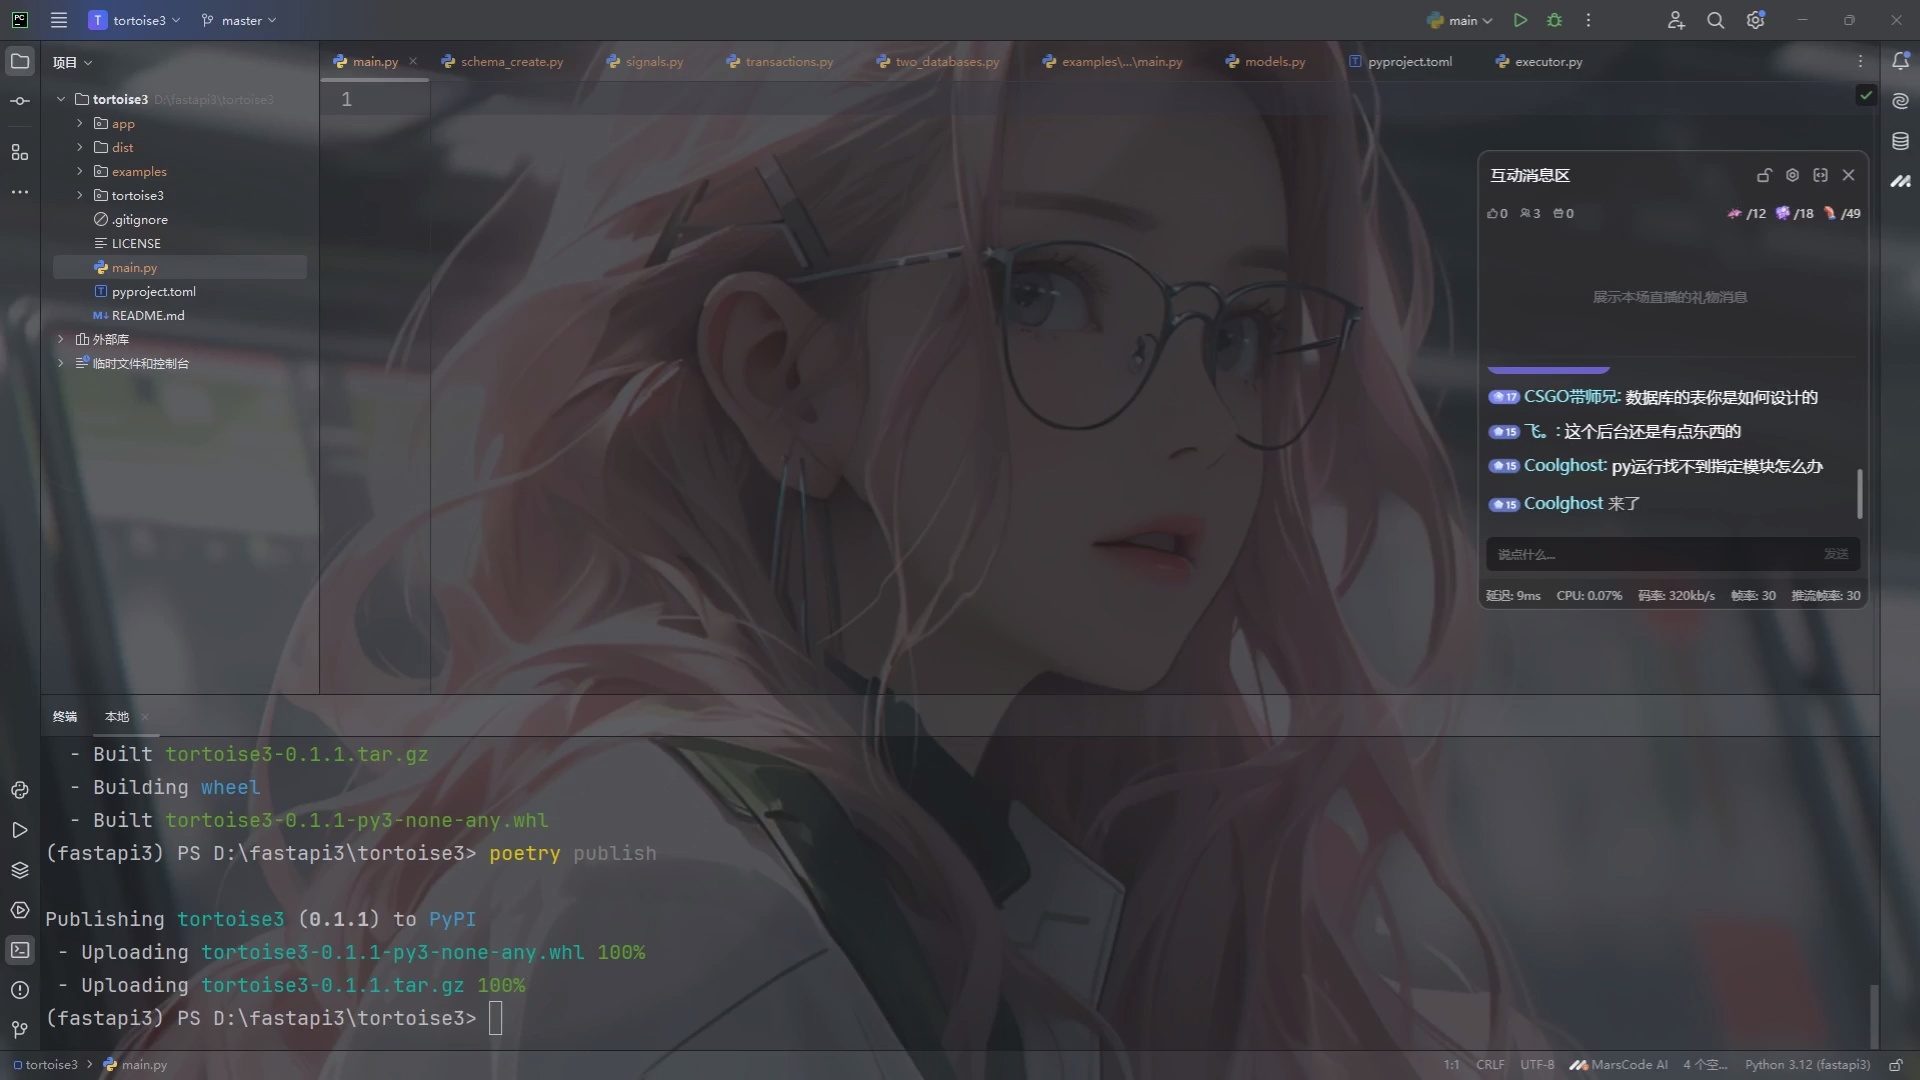Click the 发送 button to send a chat message
Screen dimensions: 1920x1080
[1835, 554]
